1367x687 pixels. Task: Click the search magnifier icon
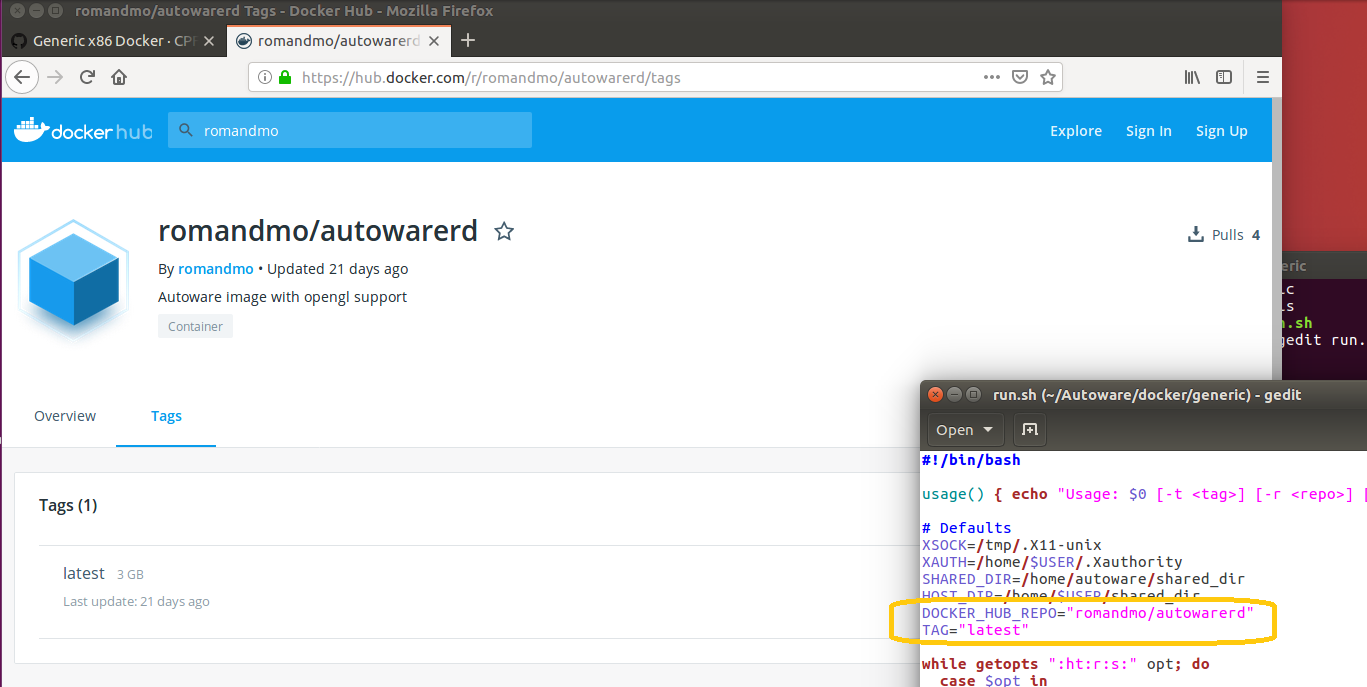(x=185, y=131)
